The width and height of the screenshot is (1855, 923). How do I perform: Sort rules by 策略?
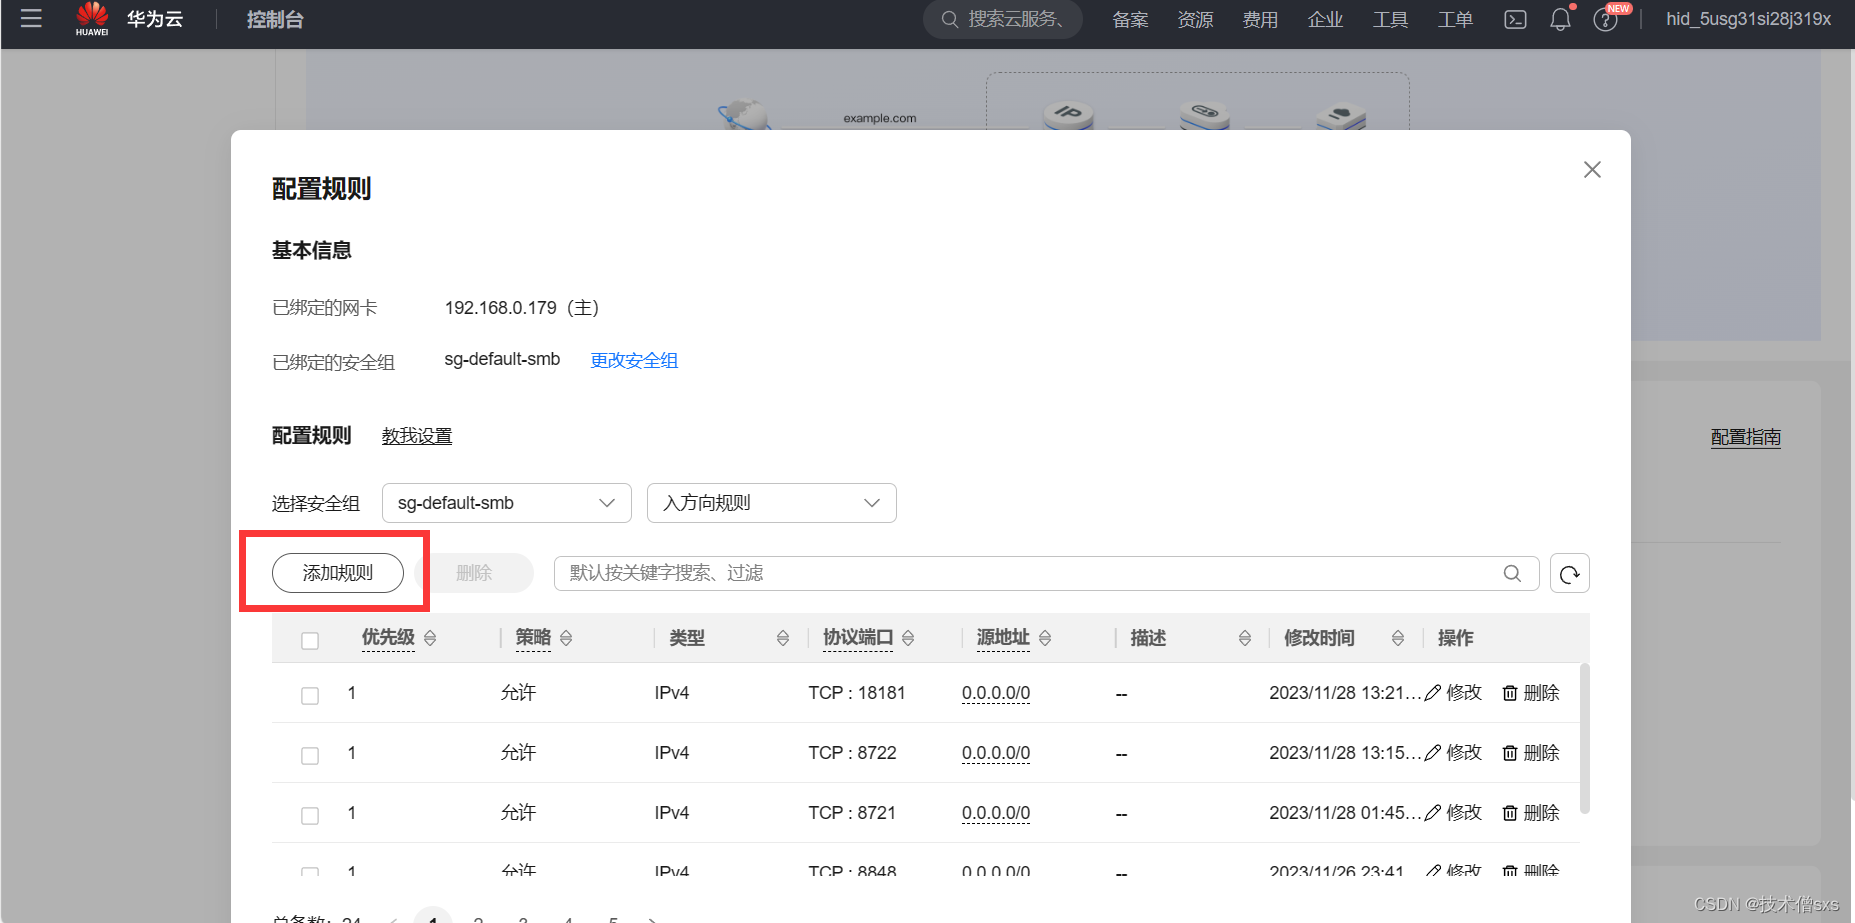pyautogui.click(x=566, y=638)
